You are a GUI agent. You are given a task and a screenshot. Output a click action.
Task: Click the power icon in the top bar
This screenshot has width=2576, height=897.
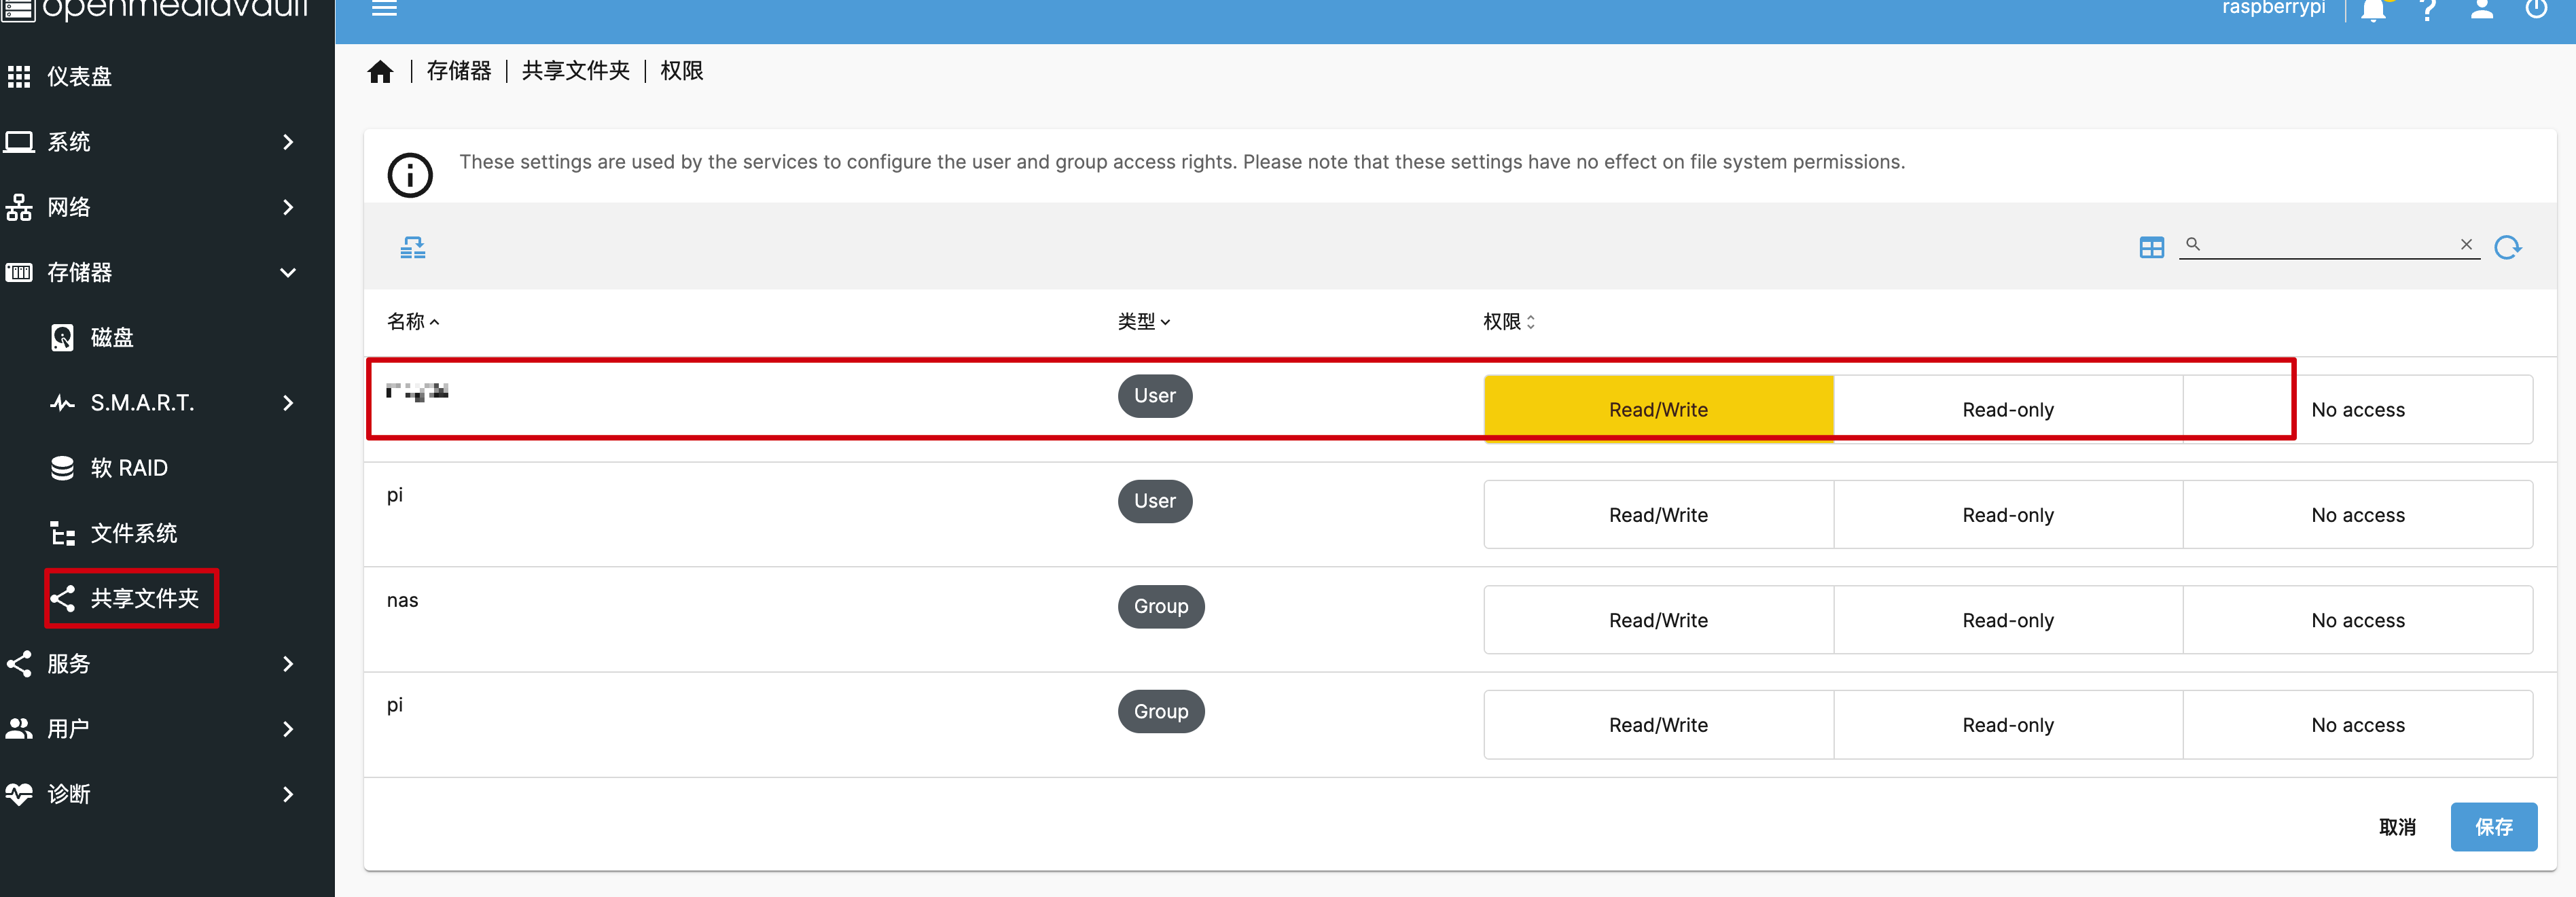click(2536, 9)
